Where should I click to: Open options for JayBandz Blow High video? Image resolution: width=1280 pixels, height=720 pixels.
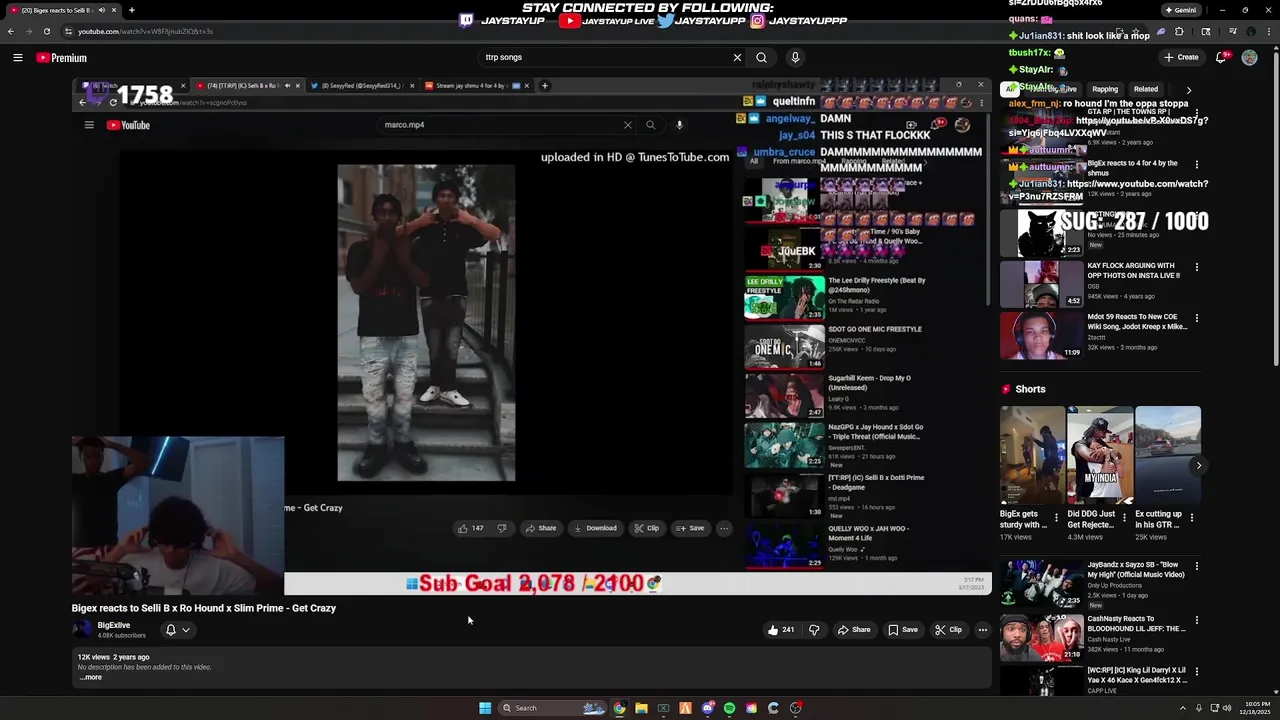point(1196,567)
